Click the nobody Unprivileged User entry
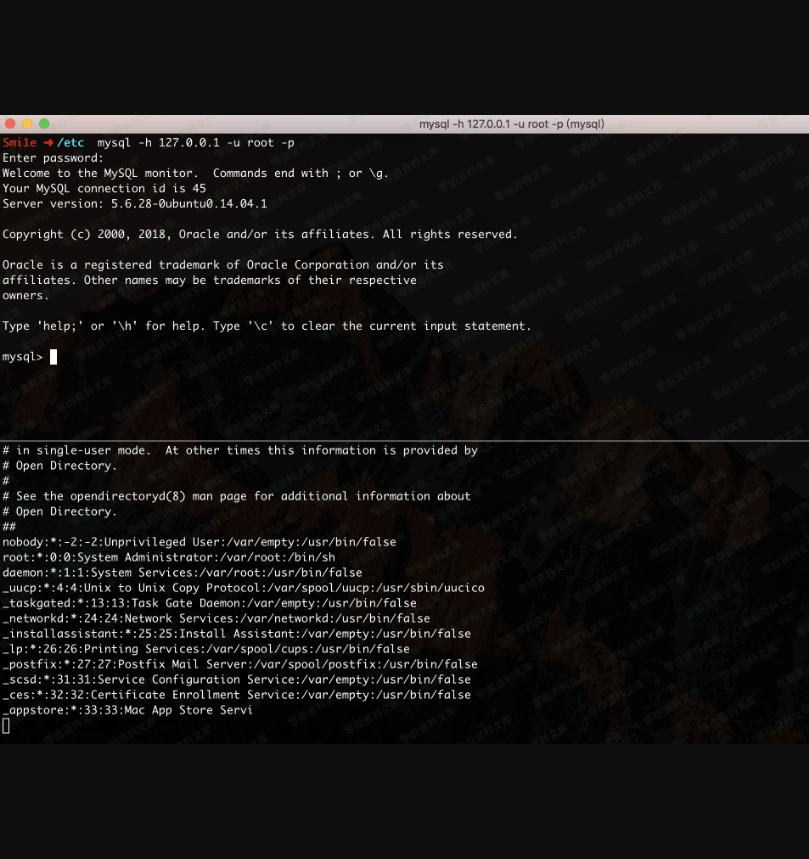 point(198,542)
